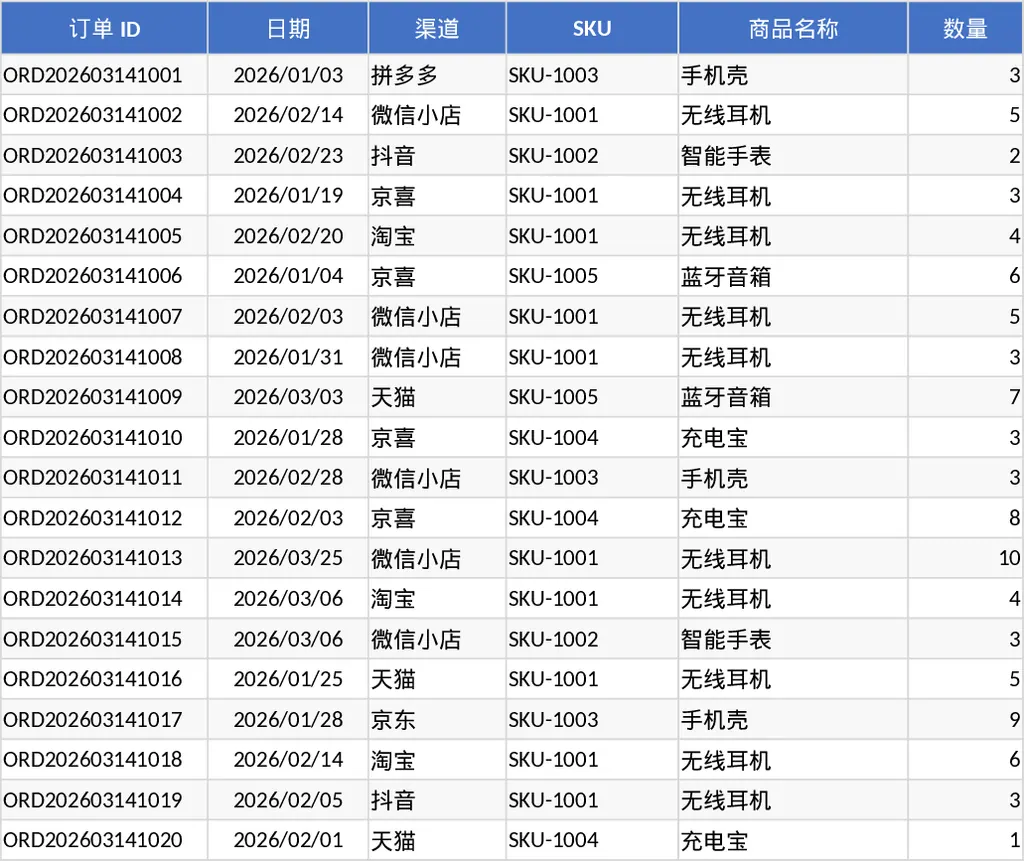Screen dimensions: 1024x861
Task: Select order ORD202603141001
Action: point(104,75)
